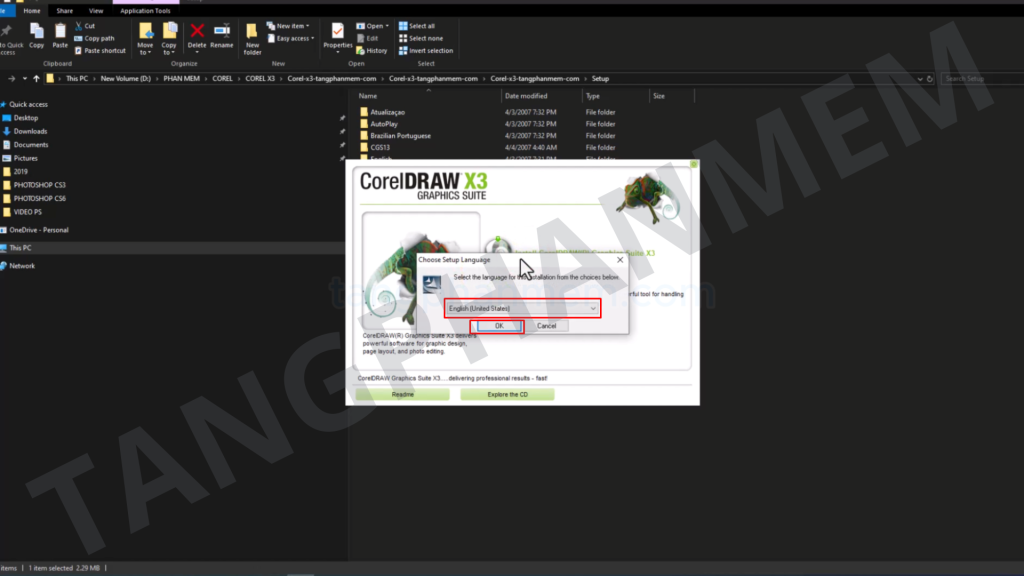Create a folder with the New folder icon

click(x=252, y=37)
